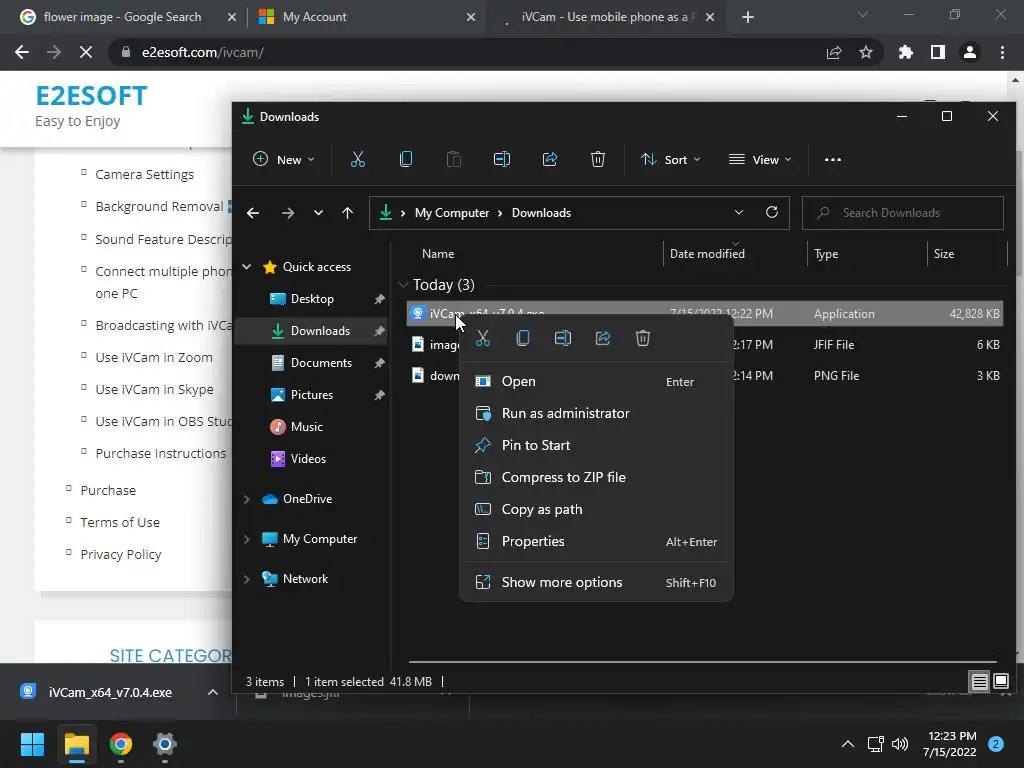Click Search Downloads field

click(903, 213)
